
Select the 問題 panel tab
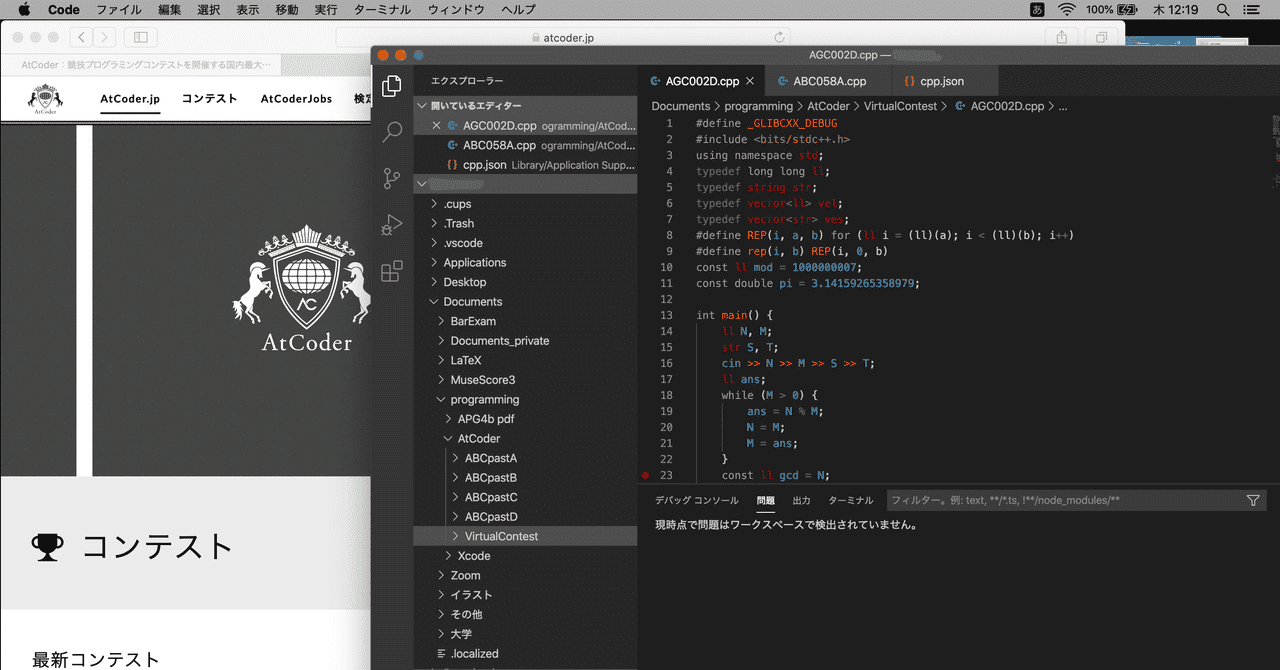click(765, 500)
